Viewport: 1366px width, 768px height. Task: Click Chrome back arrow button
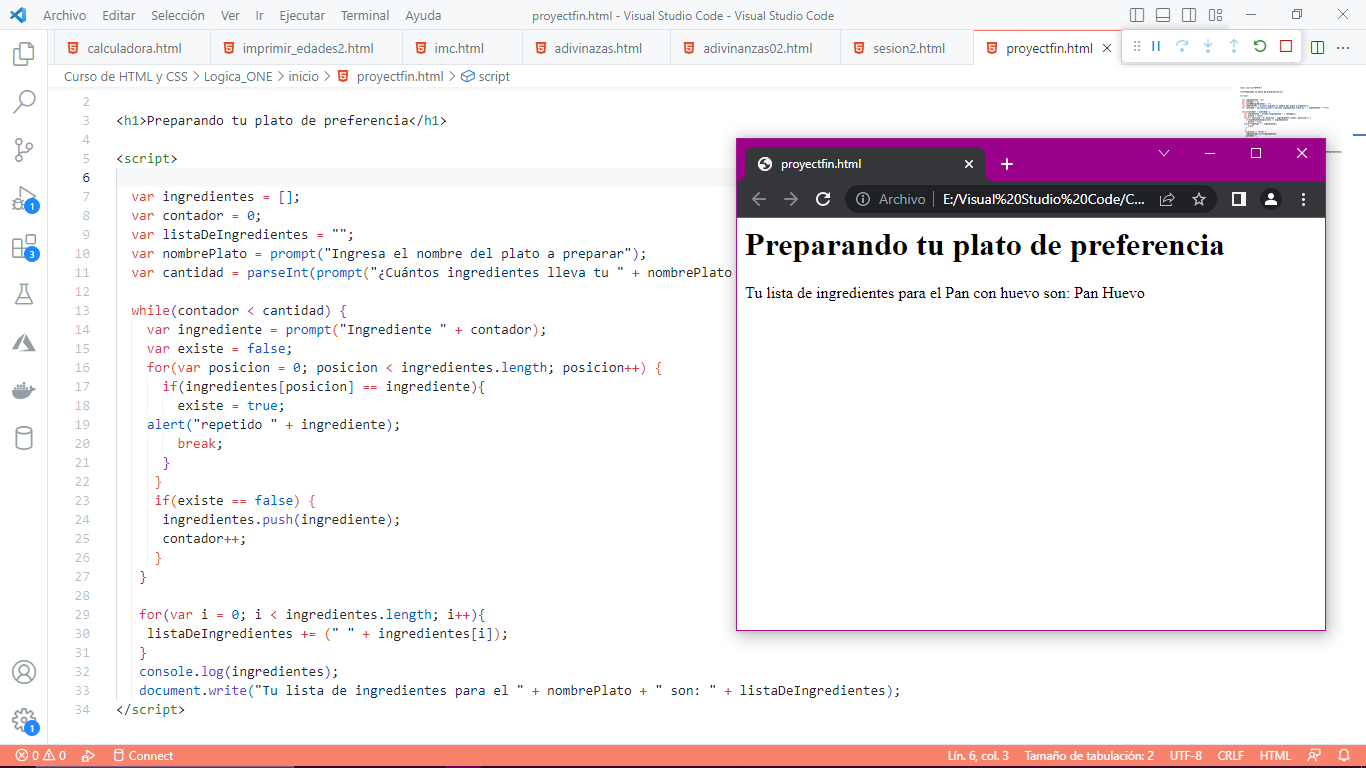click(759, 199)
